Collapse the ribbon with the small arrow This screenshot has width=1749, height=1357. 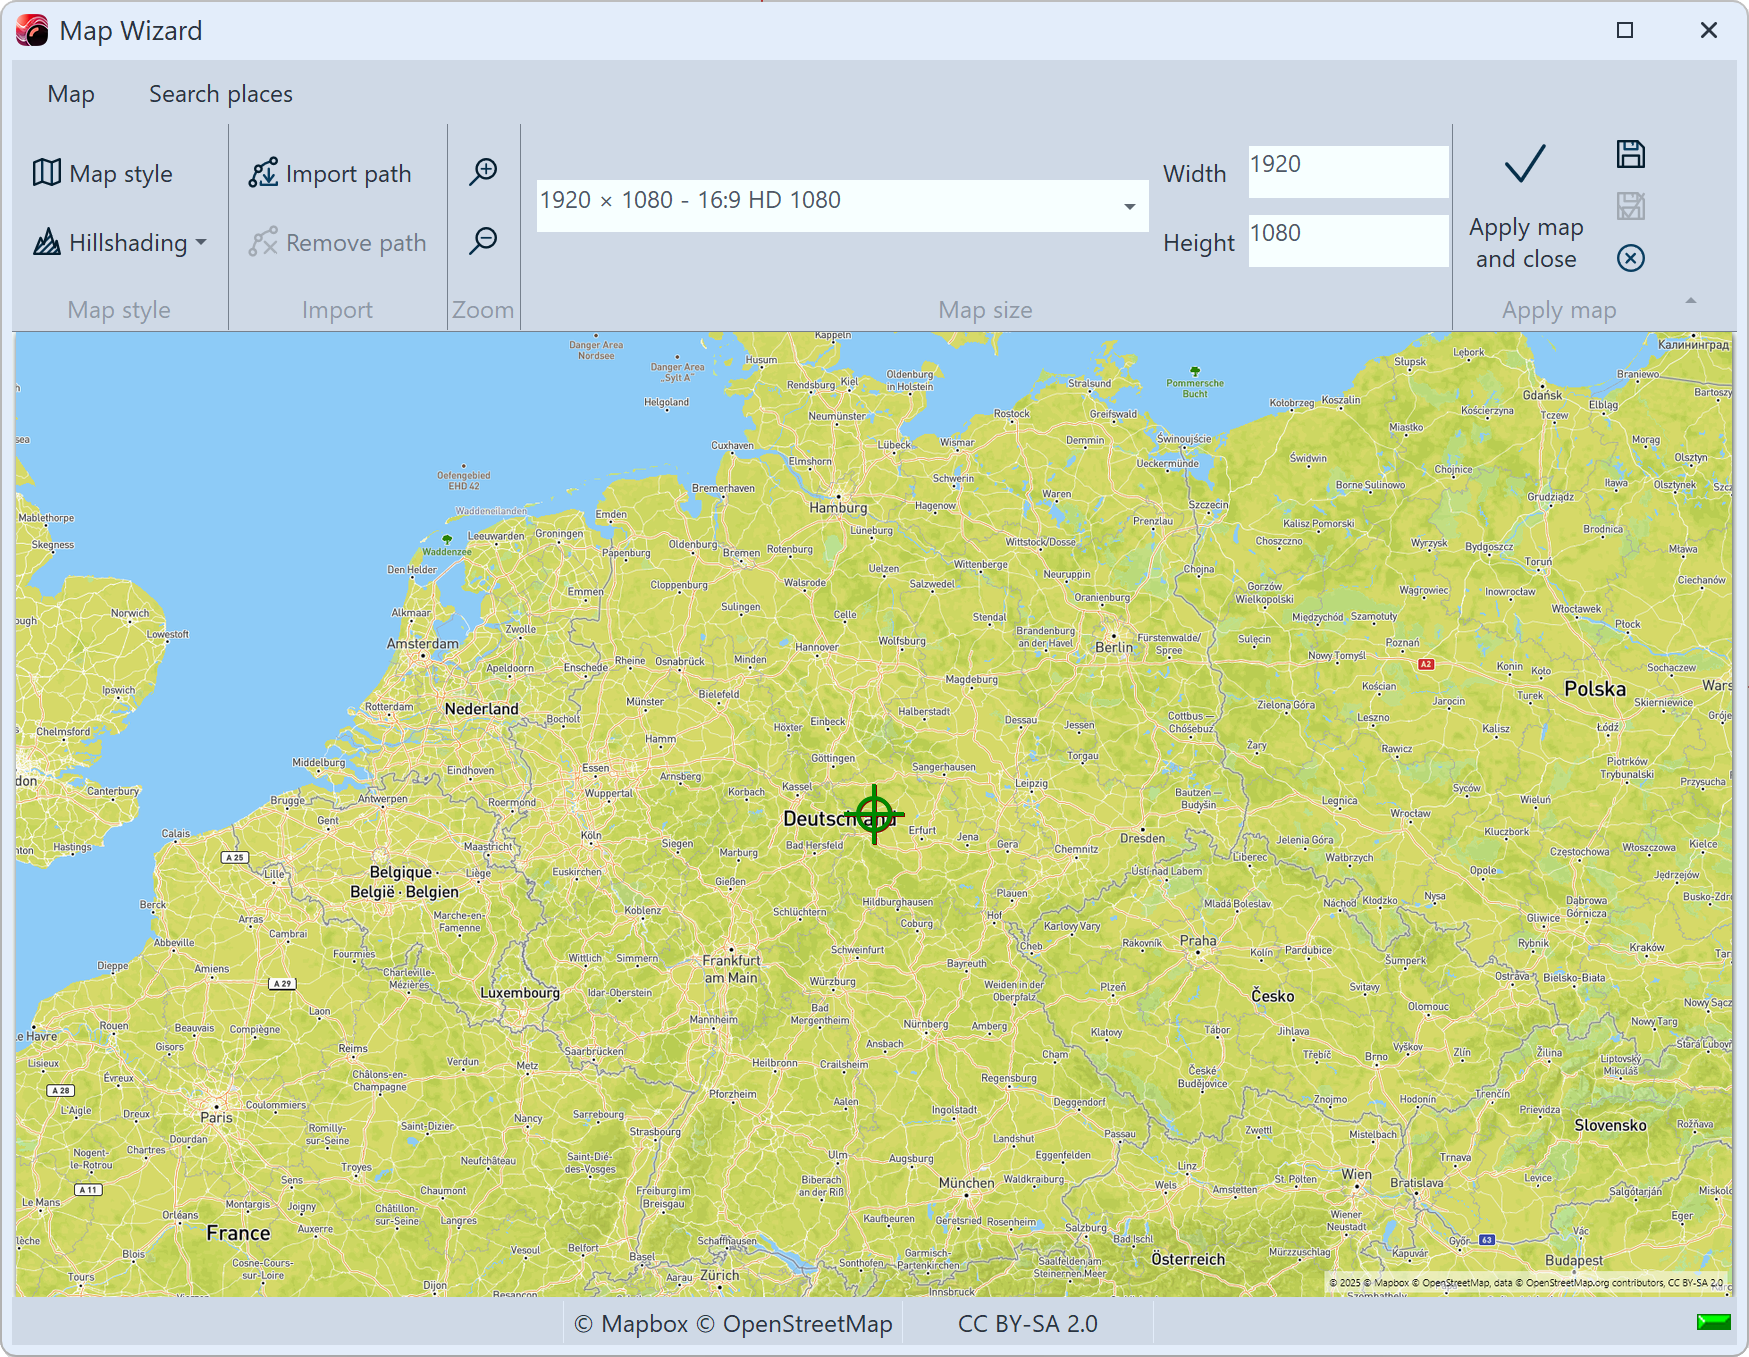tap(1690, 300)
